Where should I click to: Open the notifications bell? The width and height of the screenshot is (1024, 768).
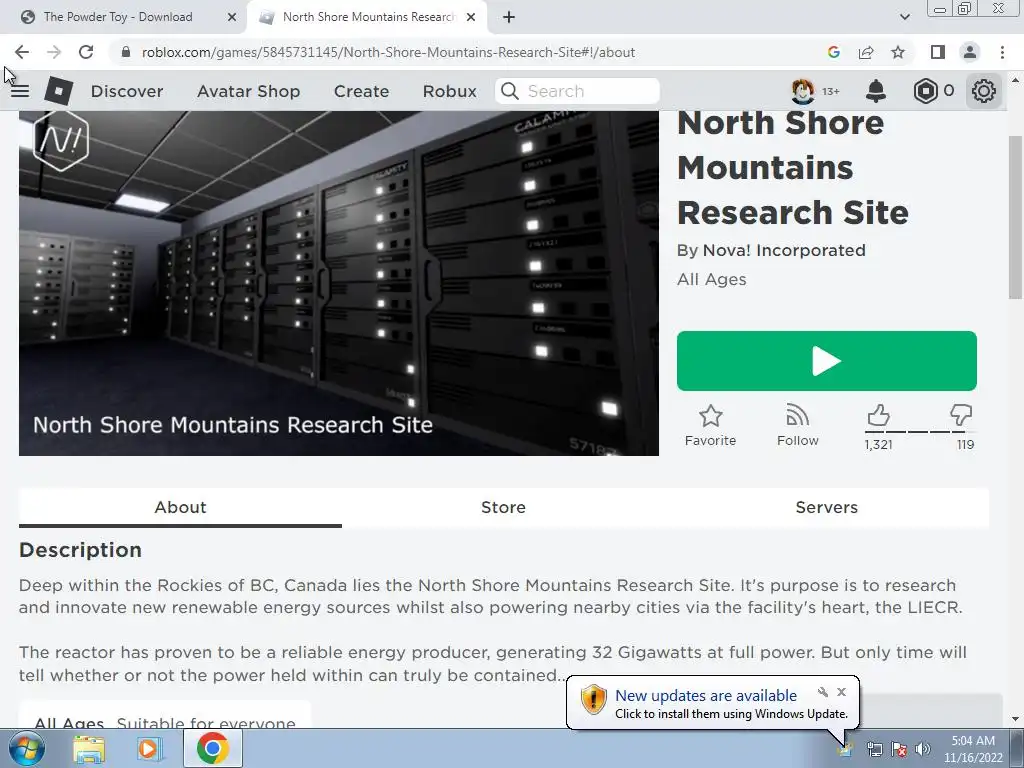coord(876,91)
